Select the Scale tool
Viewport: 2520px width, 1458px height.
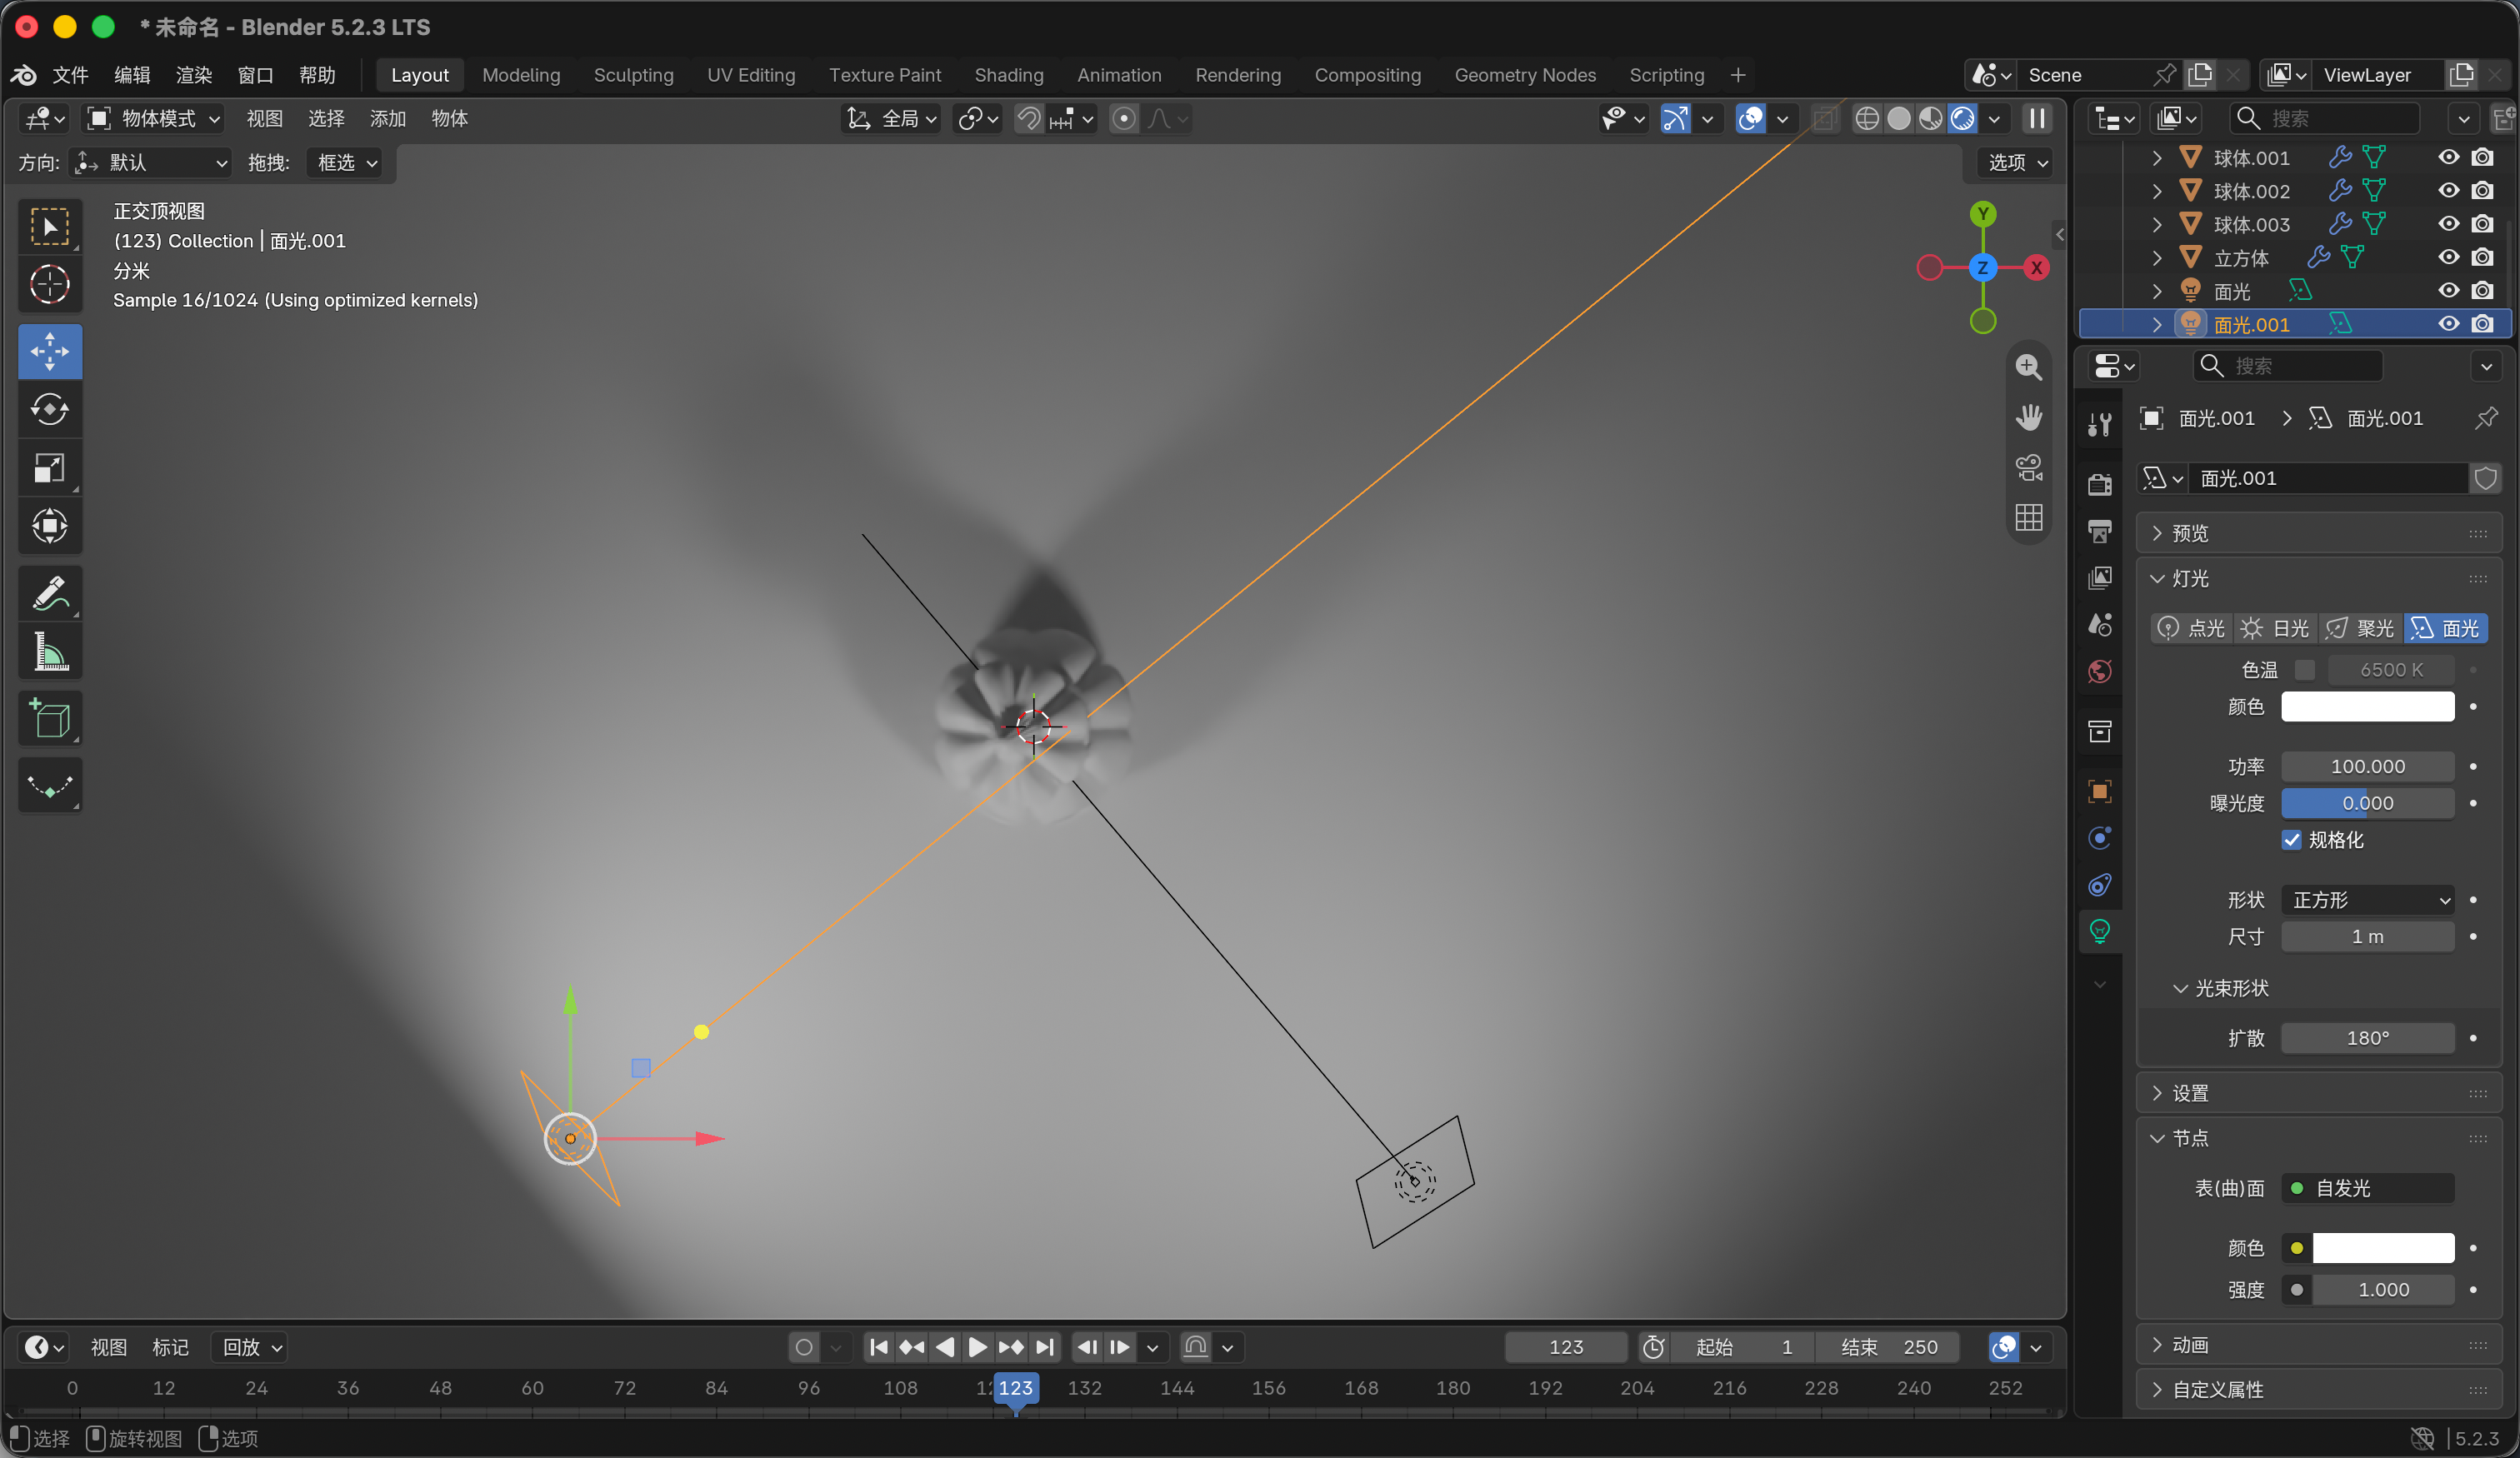50,468
